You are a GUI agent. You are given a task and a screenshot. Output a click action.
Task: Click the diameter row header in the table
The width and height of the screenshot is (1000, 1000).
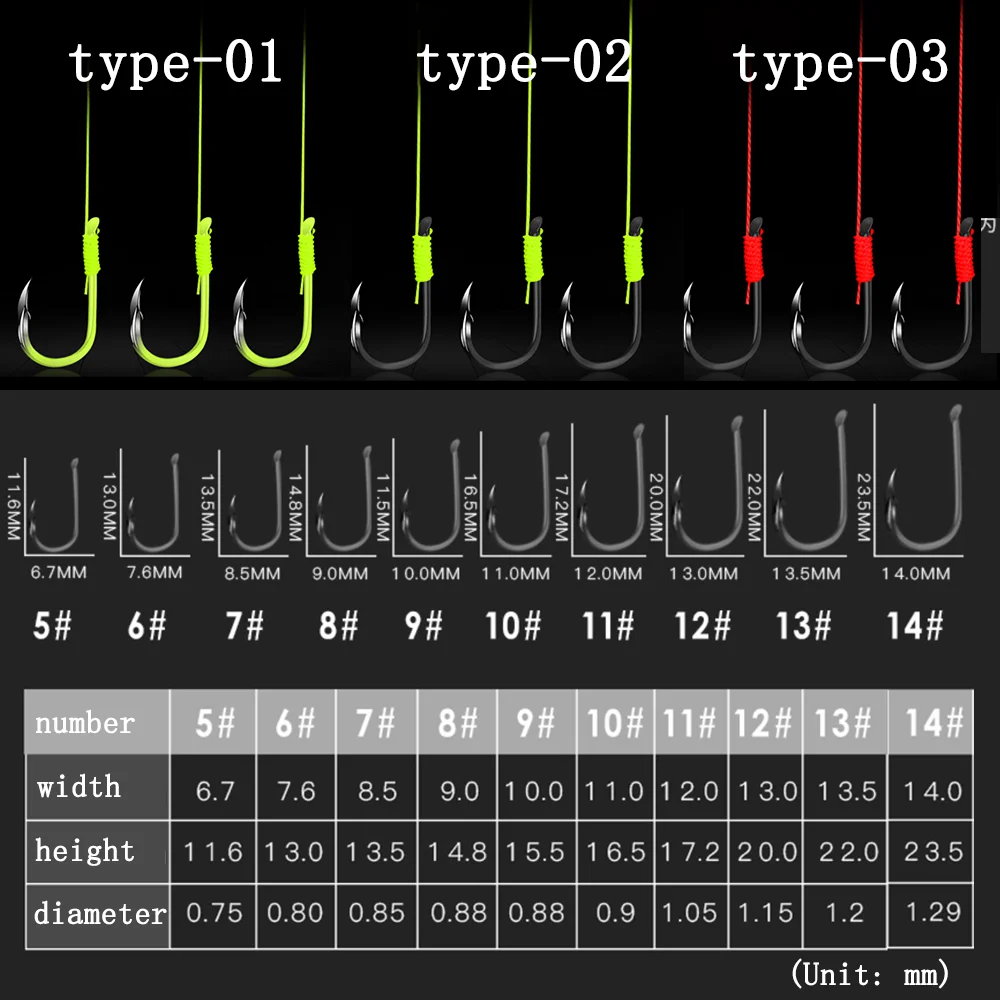98,915
